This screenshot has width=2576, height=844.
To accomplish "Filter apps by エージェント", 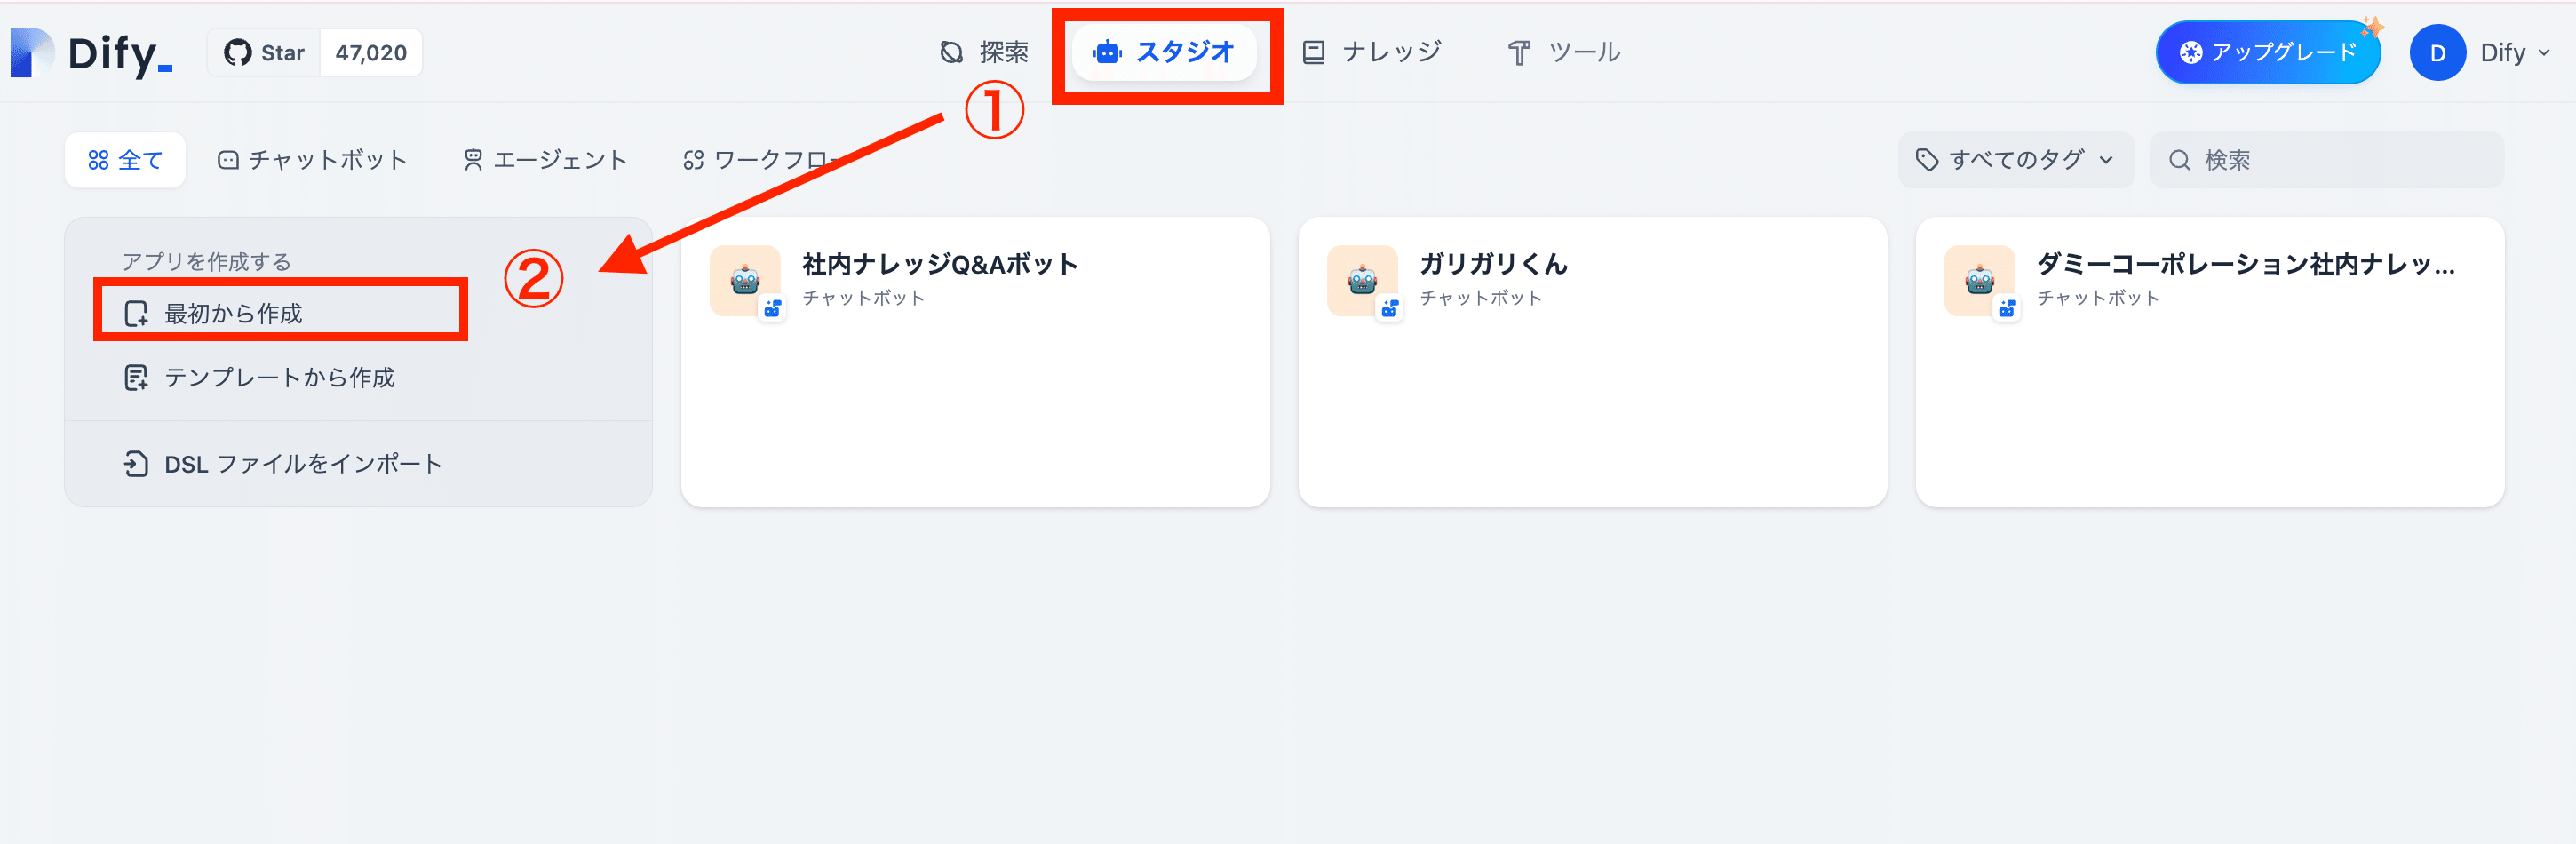I will click(545, 160).
